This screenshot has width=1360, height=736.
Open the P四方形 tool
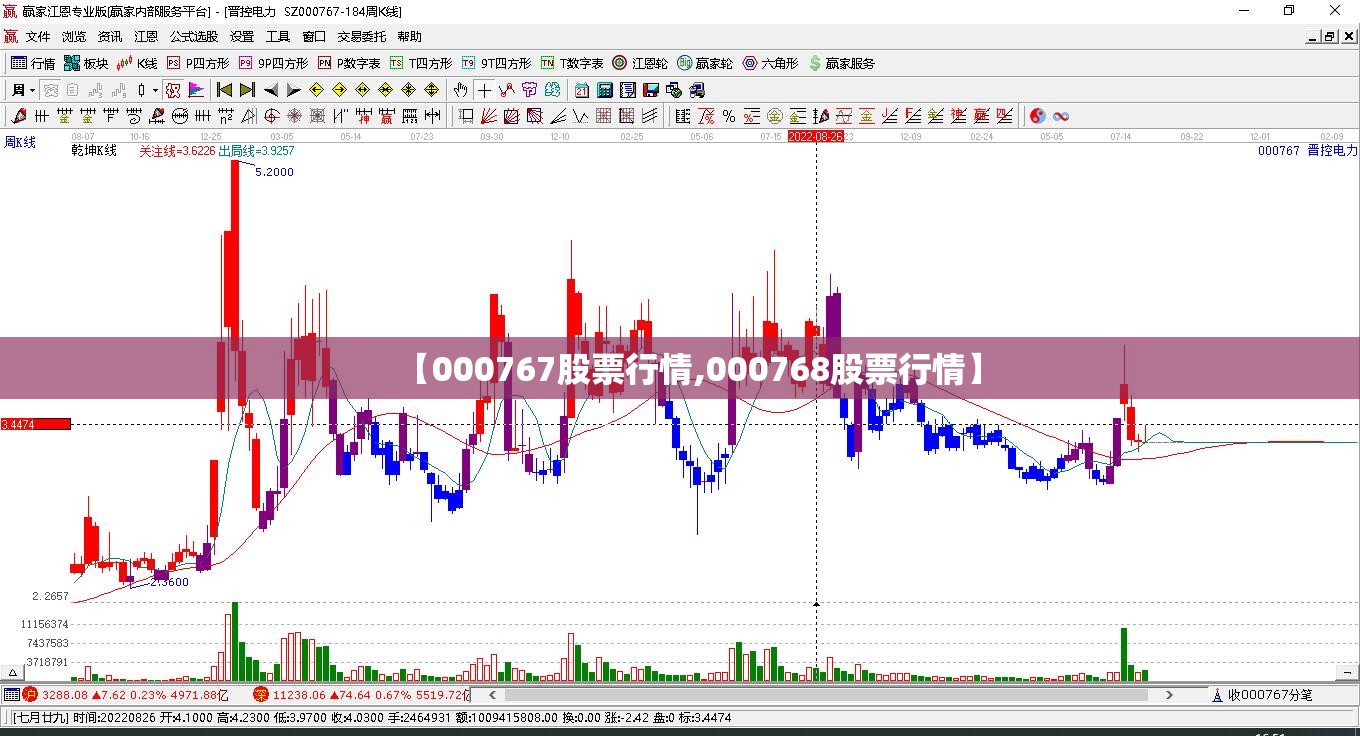tap(197, 63)
